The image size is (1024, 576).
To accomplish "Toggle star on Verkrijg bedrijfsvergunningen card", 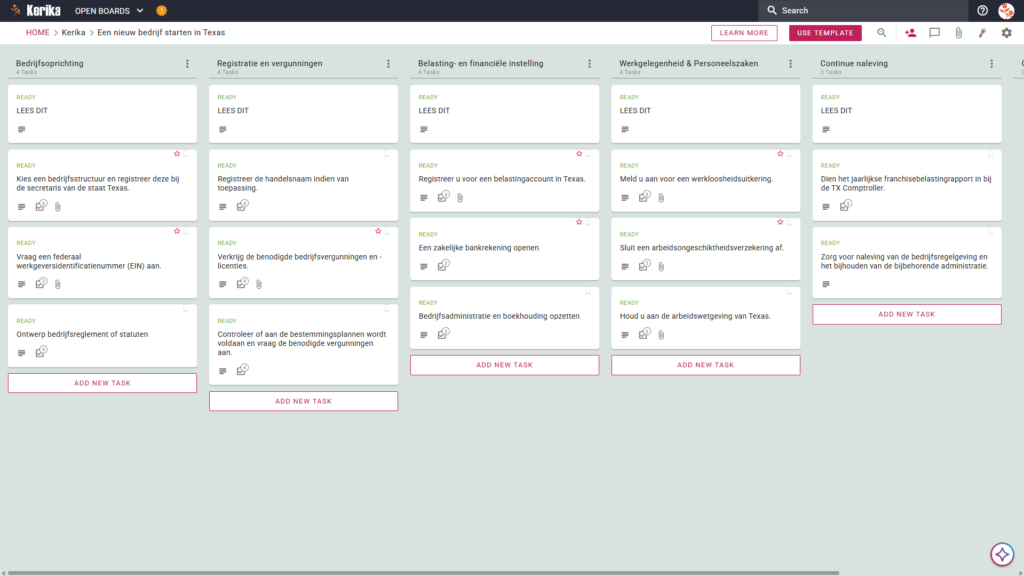I will pos(378,231).
